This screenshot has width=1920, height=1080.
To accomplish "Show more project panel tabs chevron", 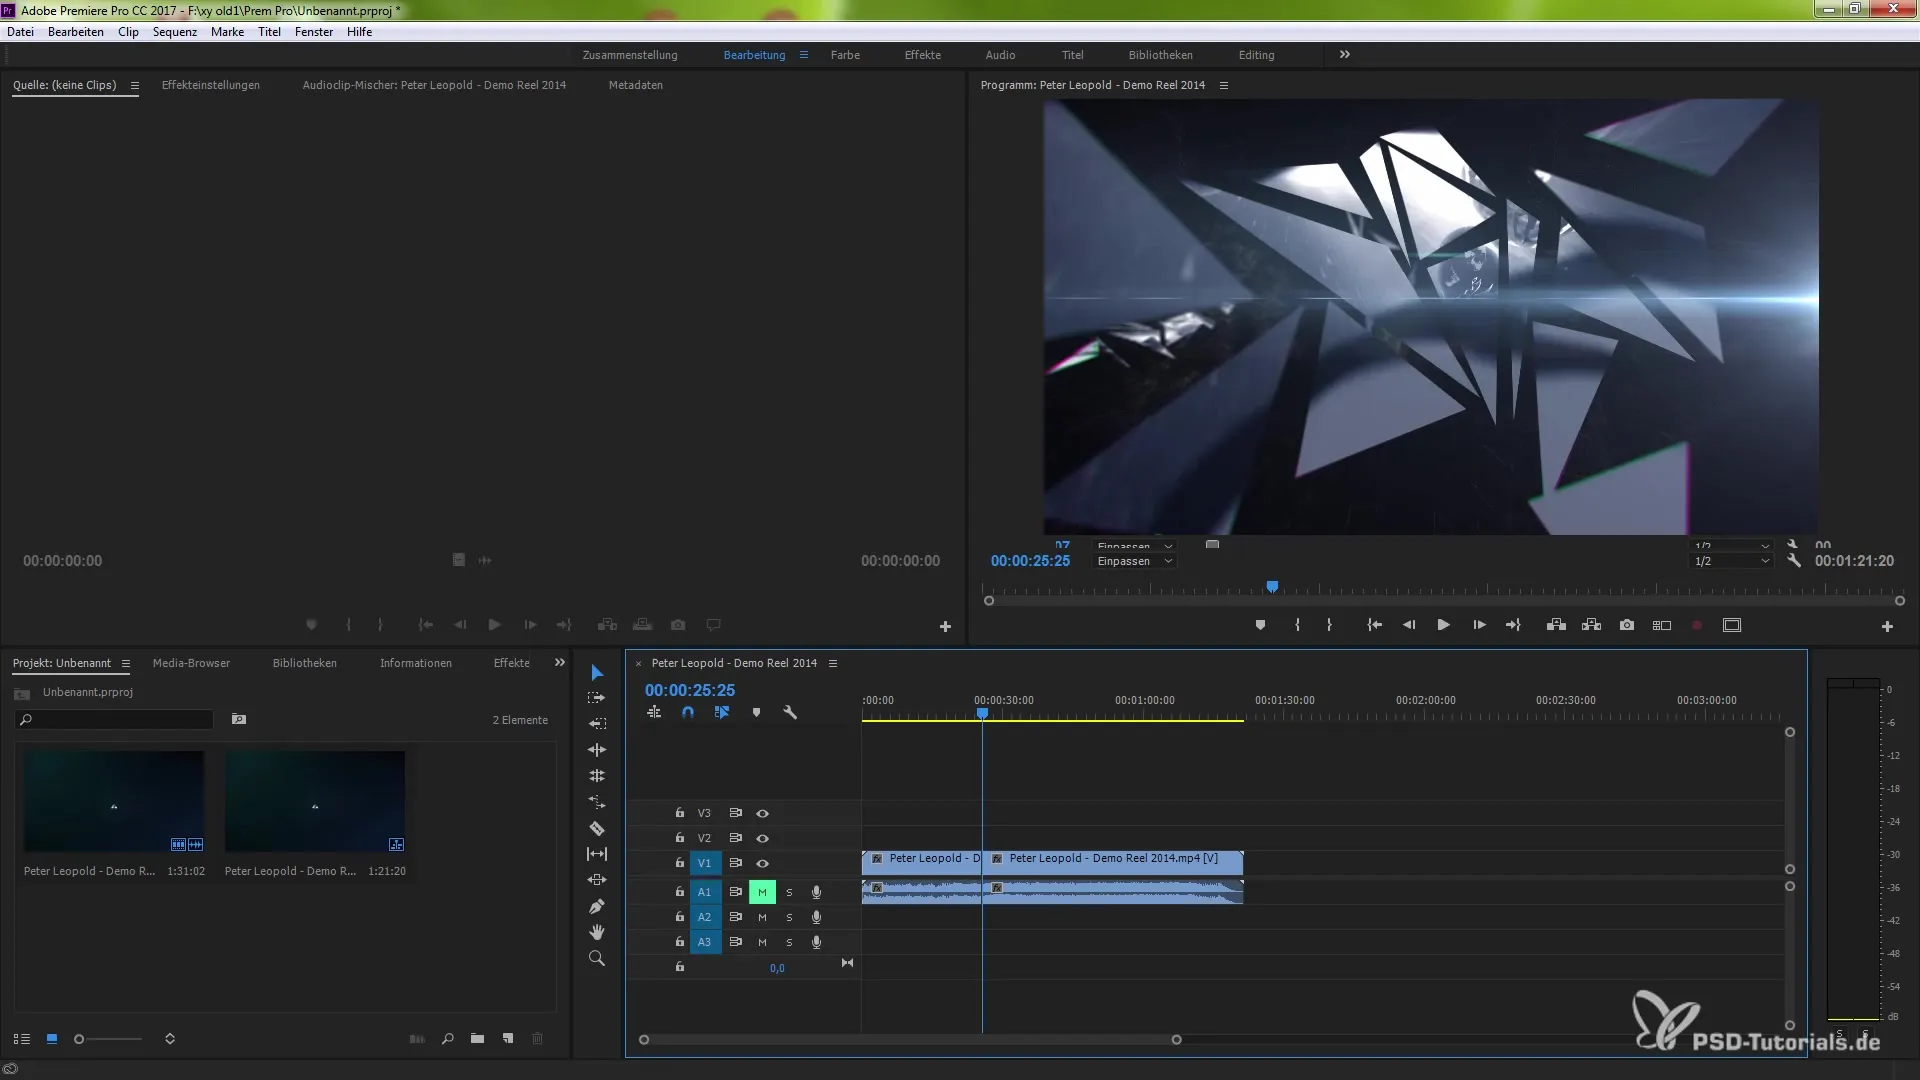I will (559, 663).
